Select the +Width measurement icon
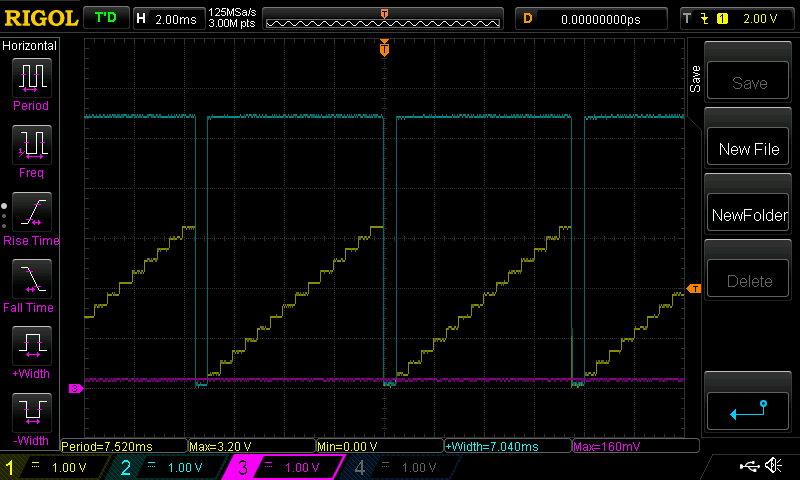 pyautogui.click(x=30, y=346)
